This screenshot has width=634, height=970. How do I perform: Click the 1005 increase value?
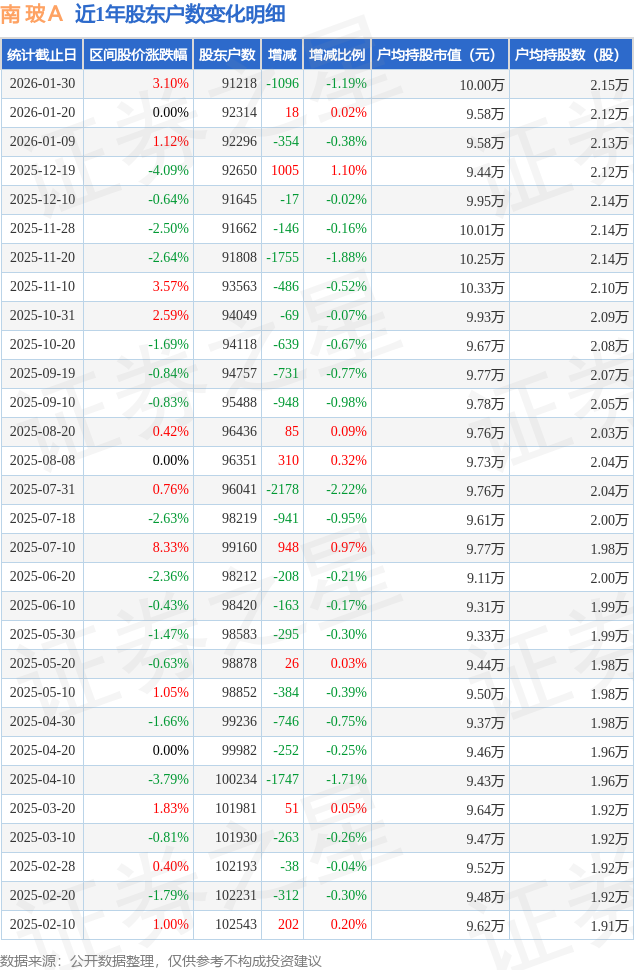285,171
